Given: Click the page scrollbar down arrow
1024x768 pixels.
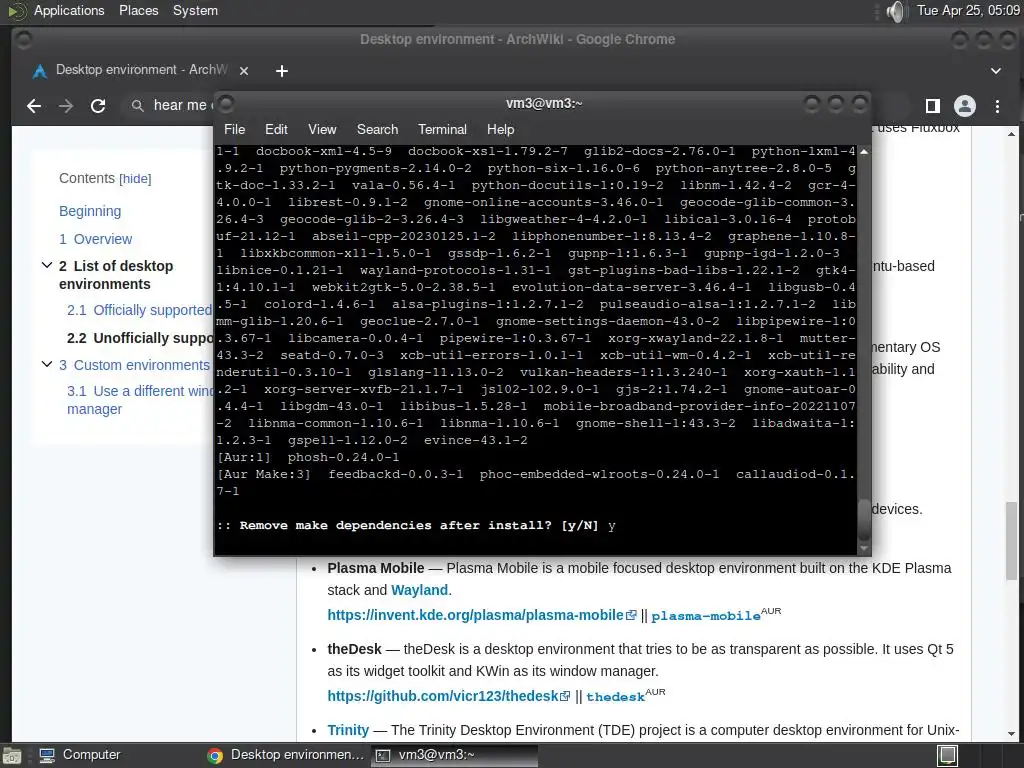Looking at the screenshot, I should pos(1012,735).
